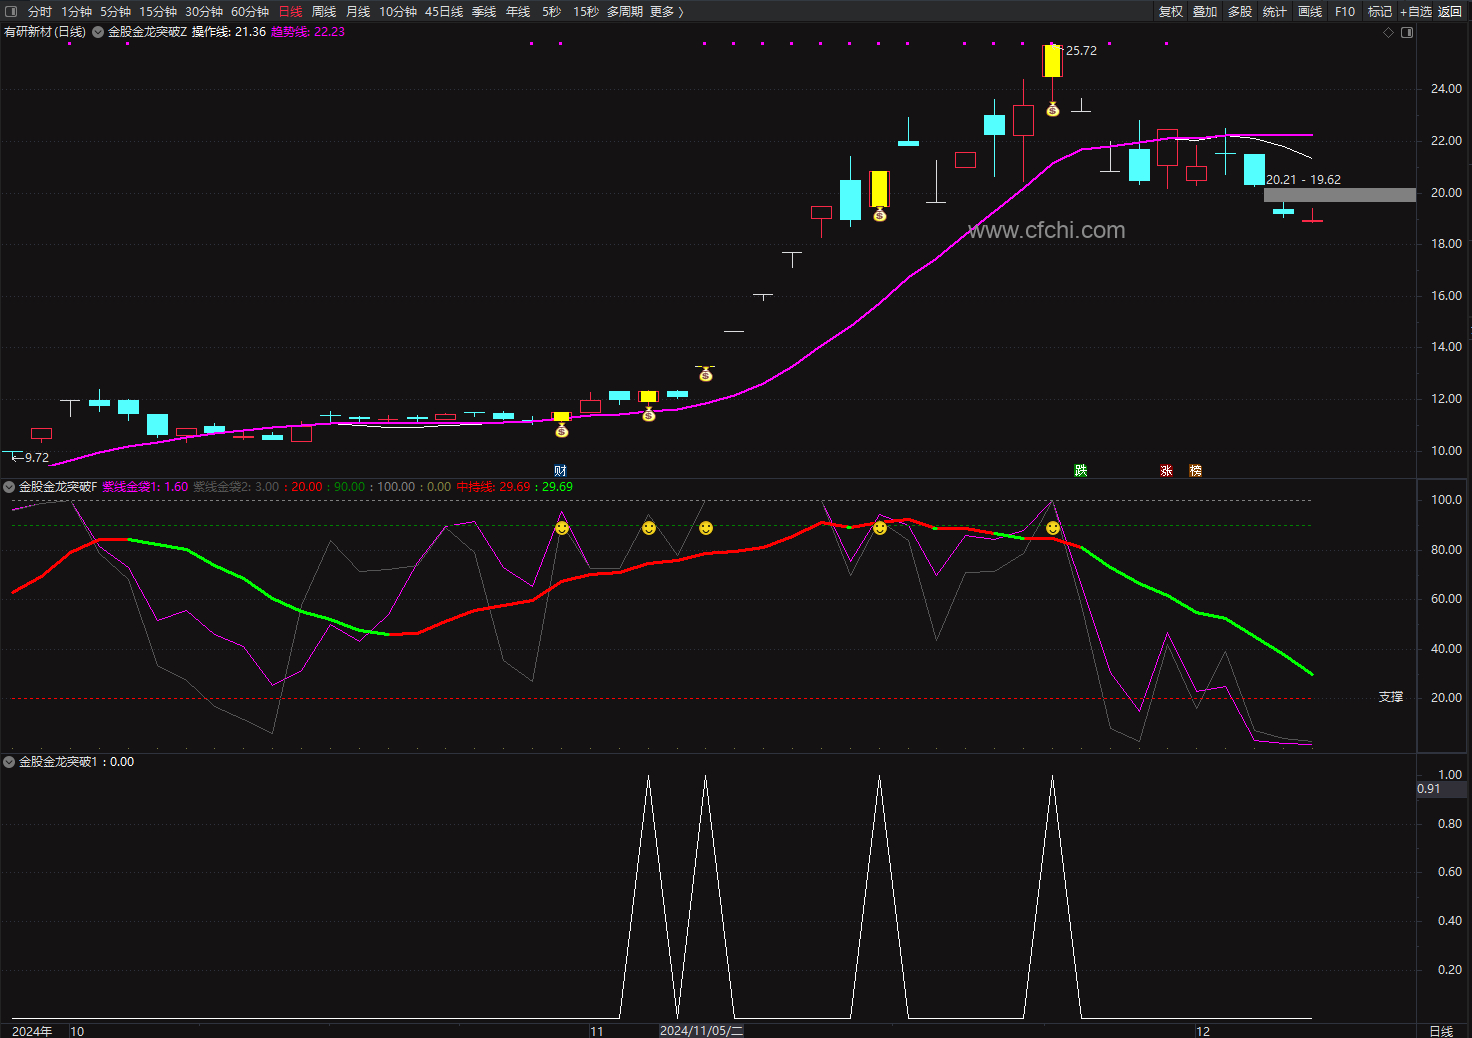
Task: Click the green 跌 event marker
Action: click(1081, 470)
